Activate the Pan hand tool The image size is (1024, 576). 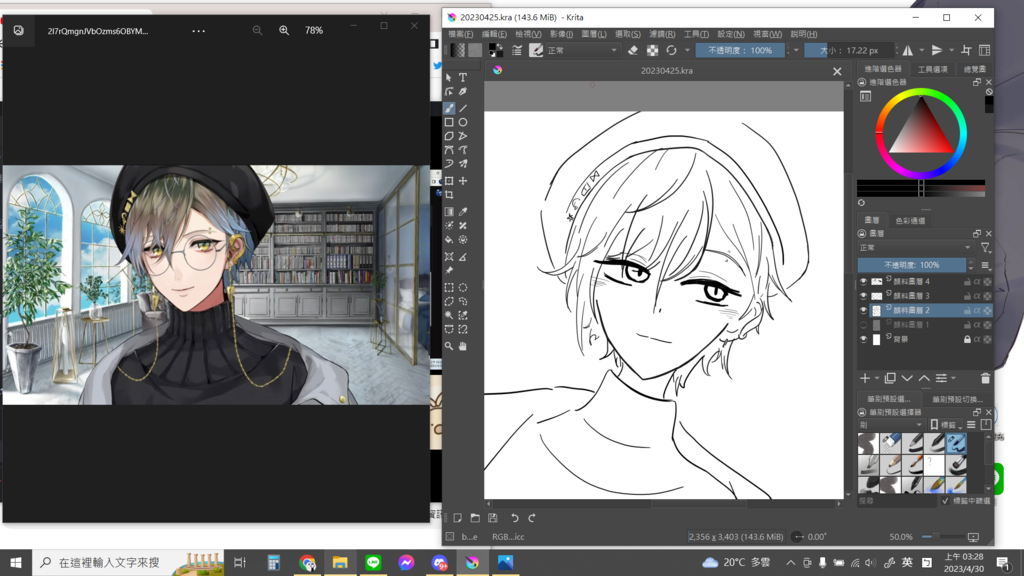coord(462,346)
